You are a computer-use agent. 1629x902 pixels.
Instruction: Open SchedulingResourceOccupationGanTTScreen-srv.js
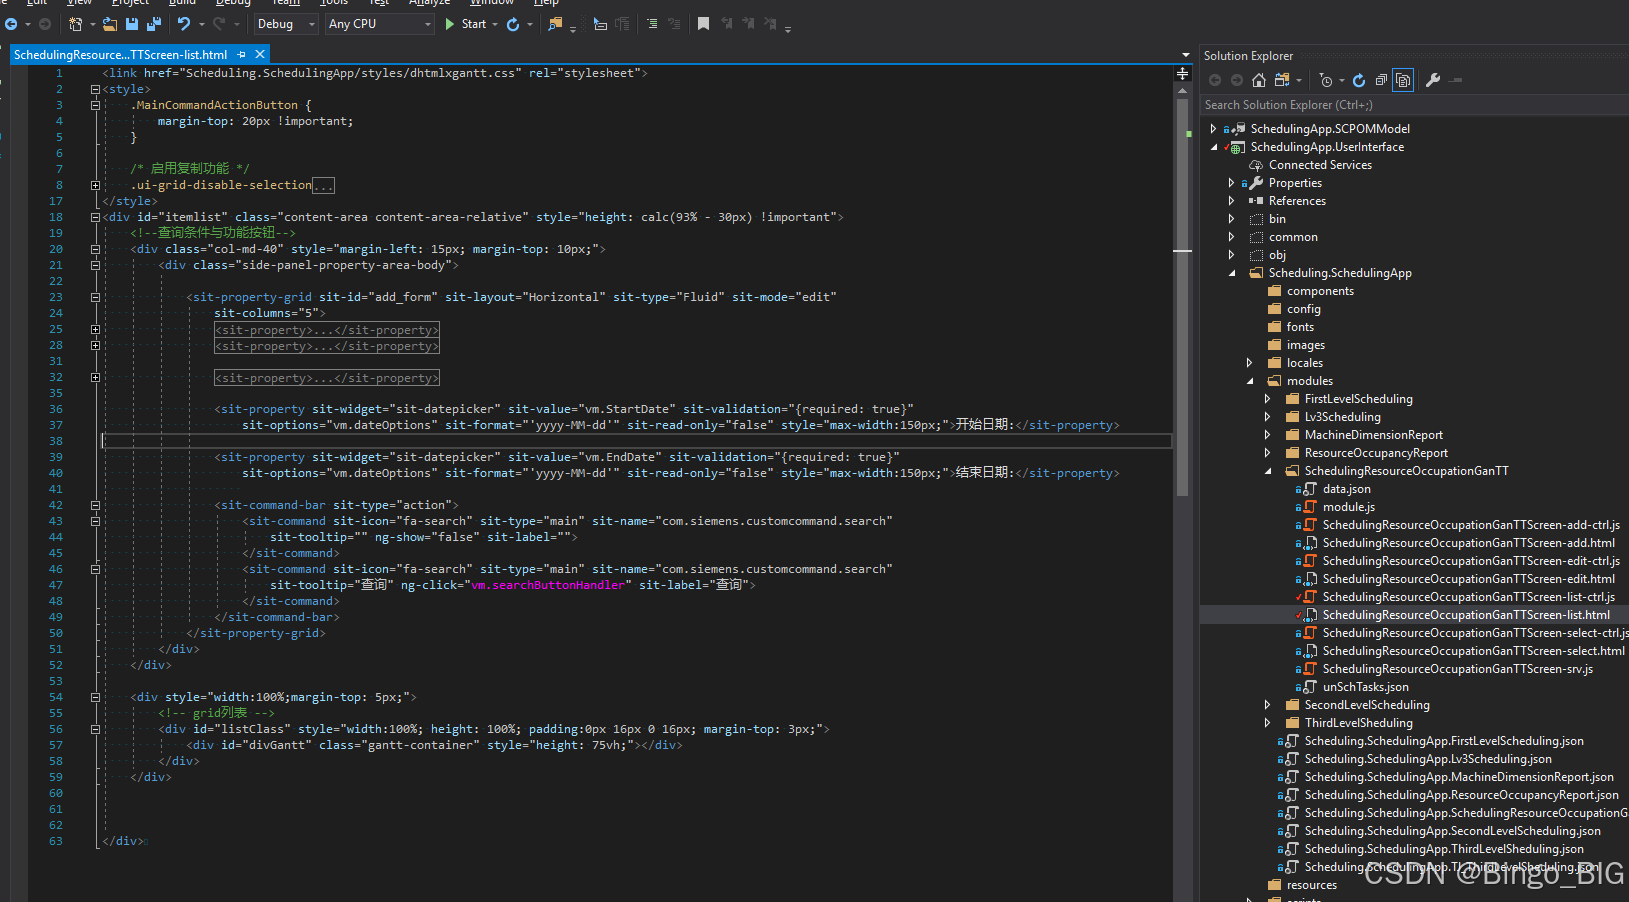click(1457, 669)
